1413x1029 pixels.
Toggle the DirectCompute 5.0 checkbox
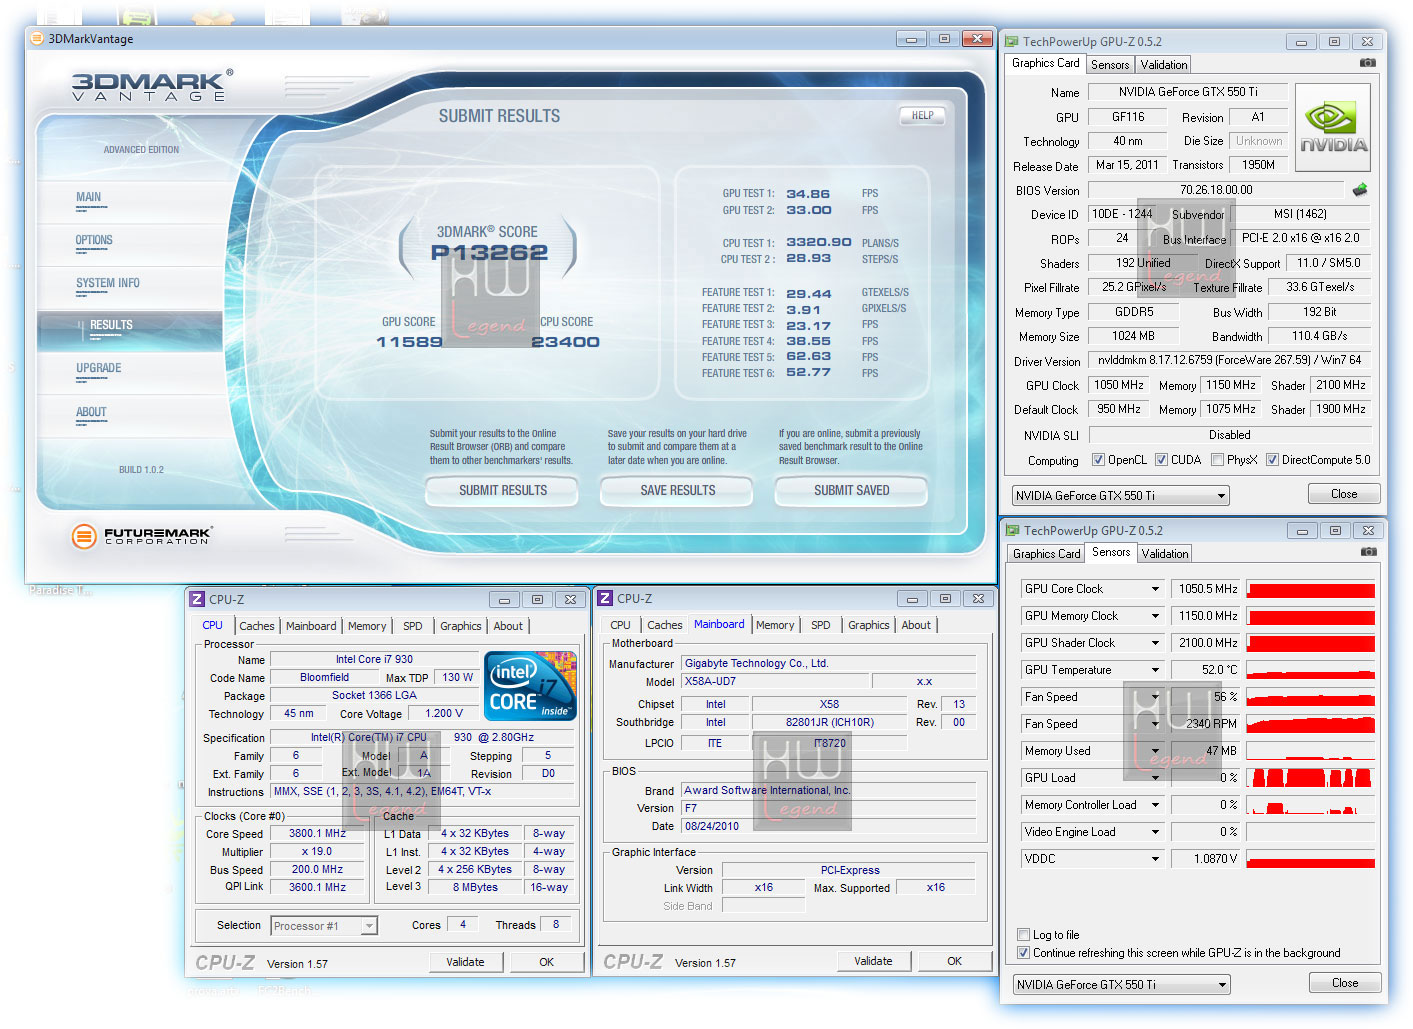1272,460
